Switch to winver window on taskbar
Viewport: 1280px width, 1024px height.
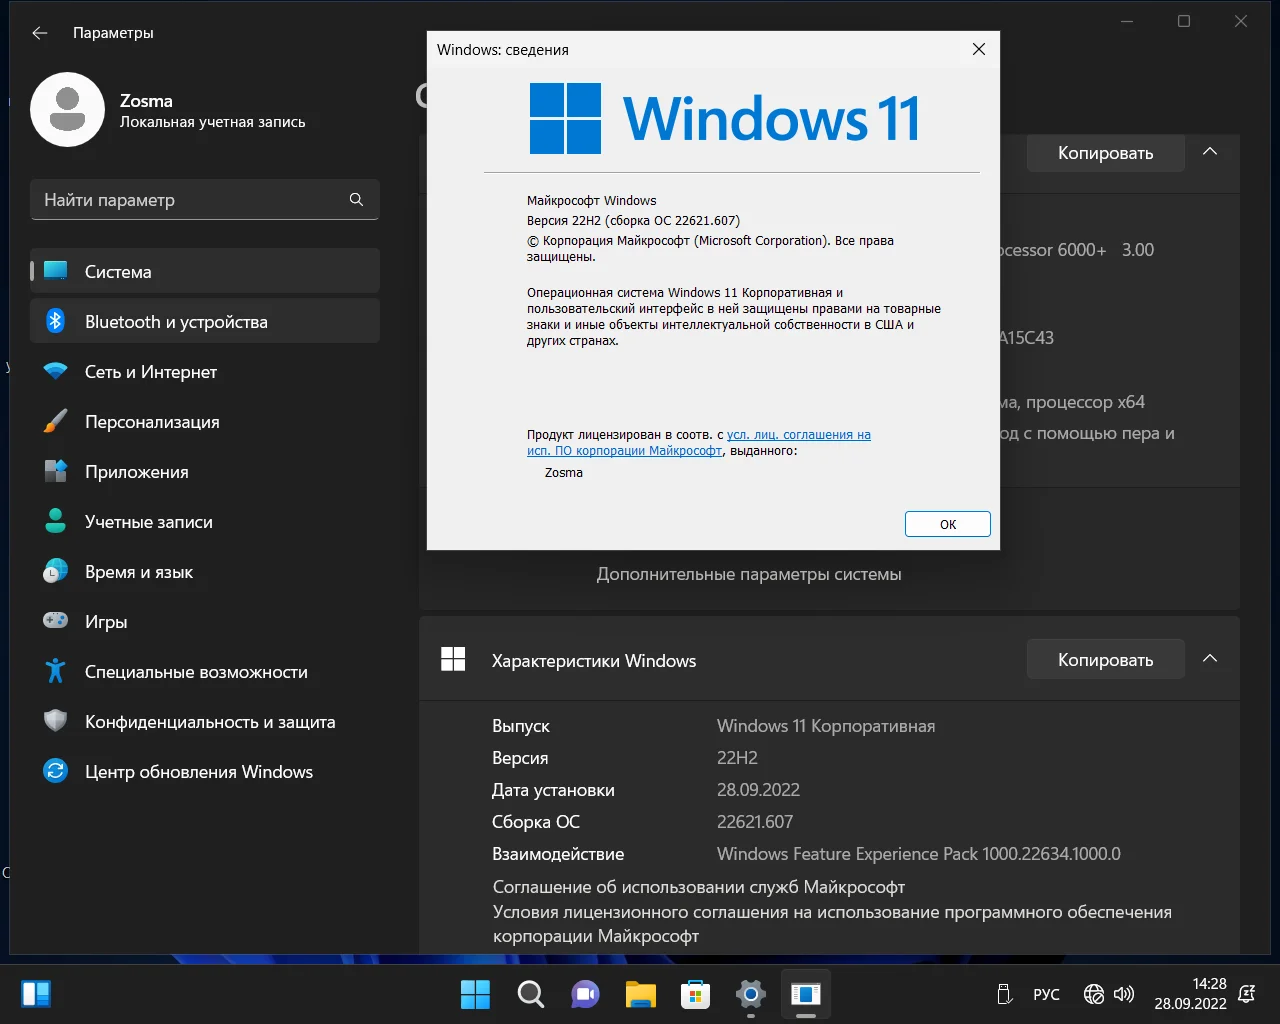click(805, 994)
